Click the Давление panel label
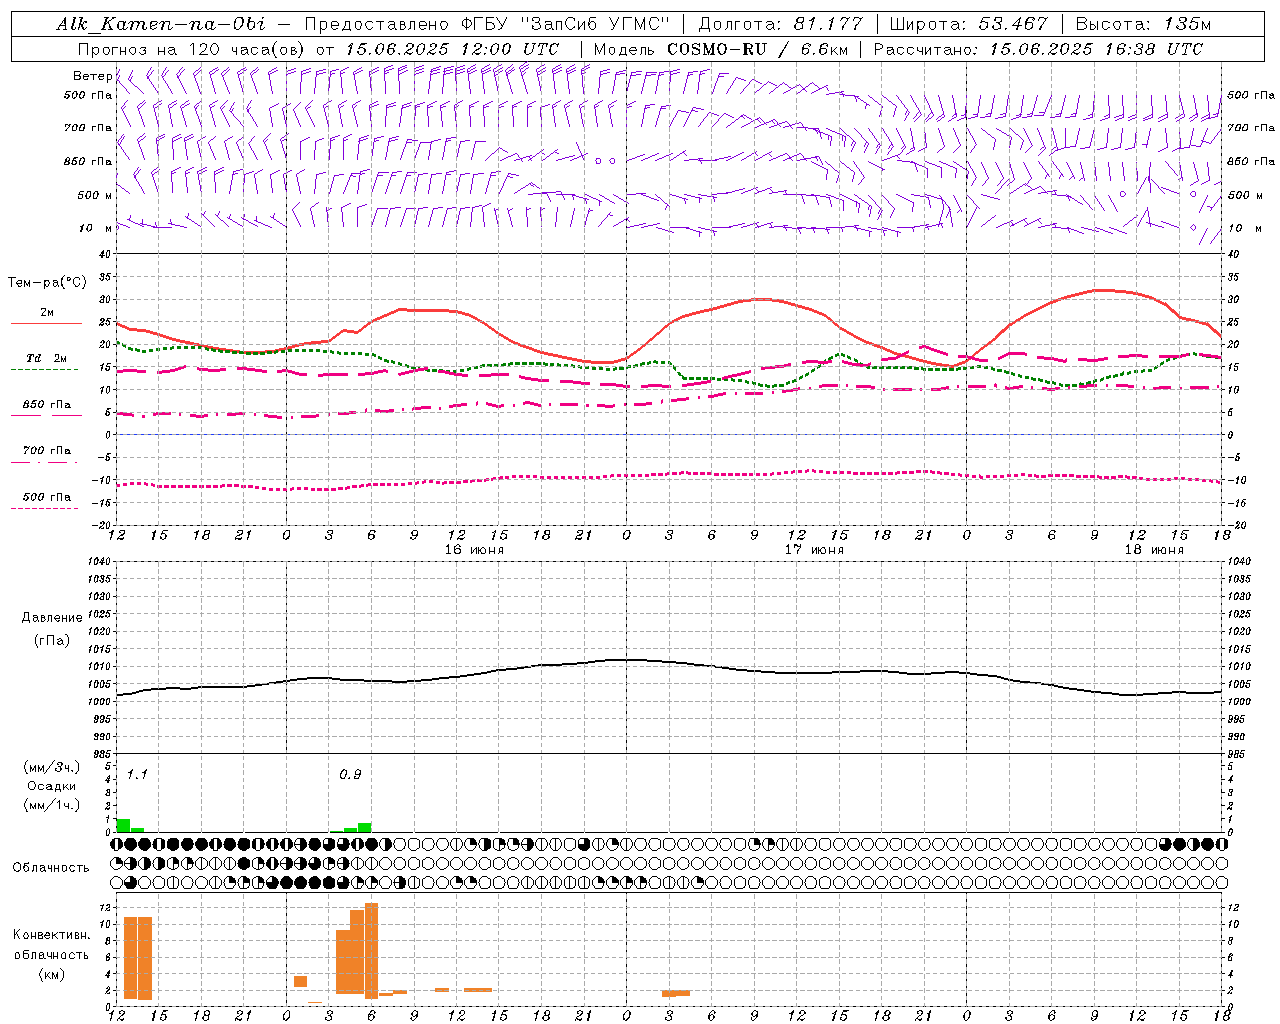 pos(51,618)
